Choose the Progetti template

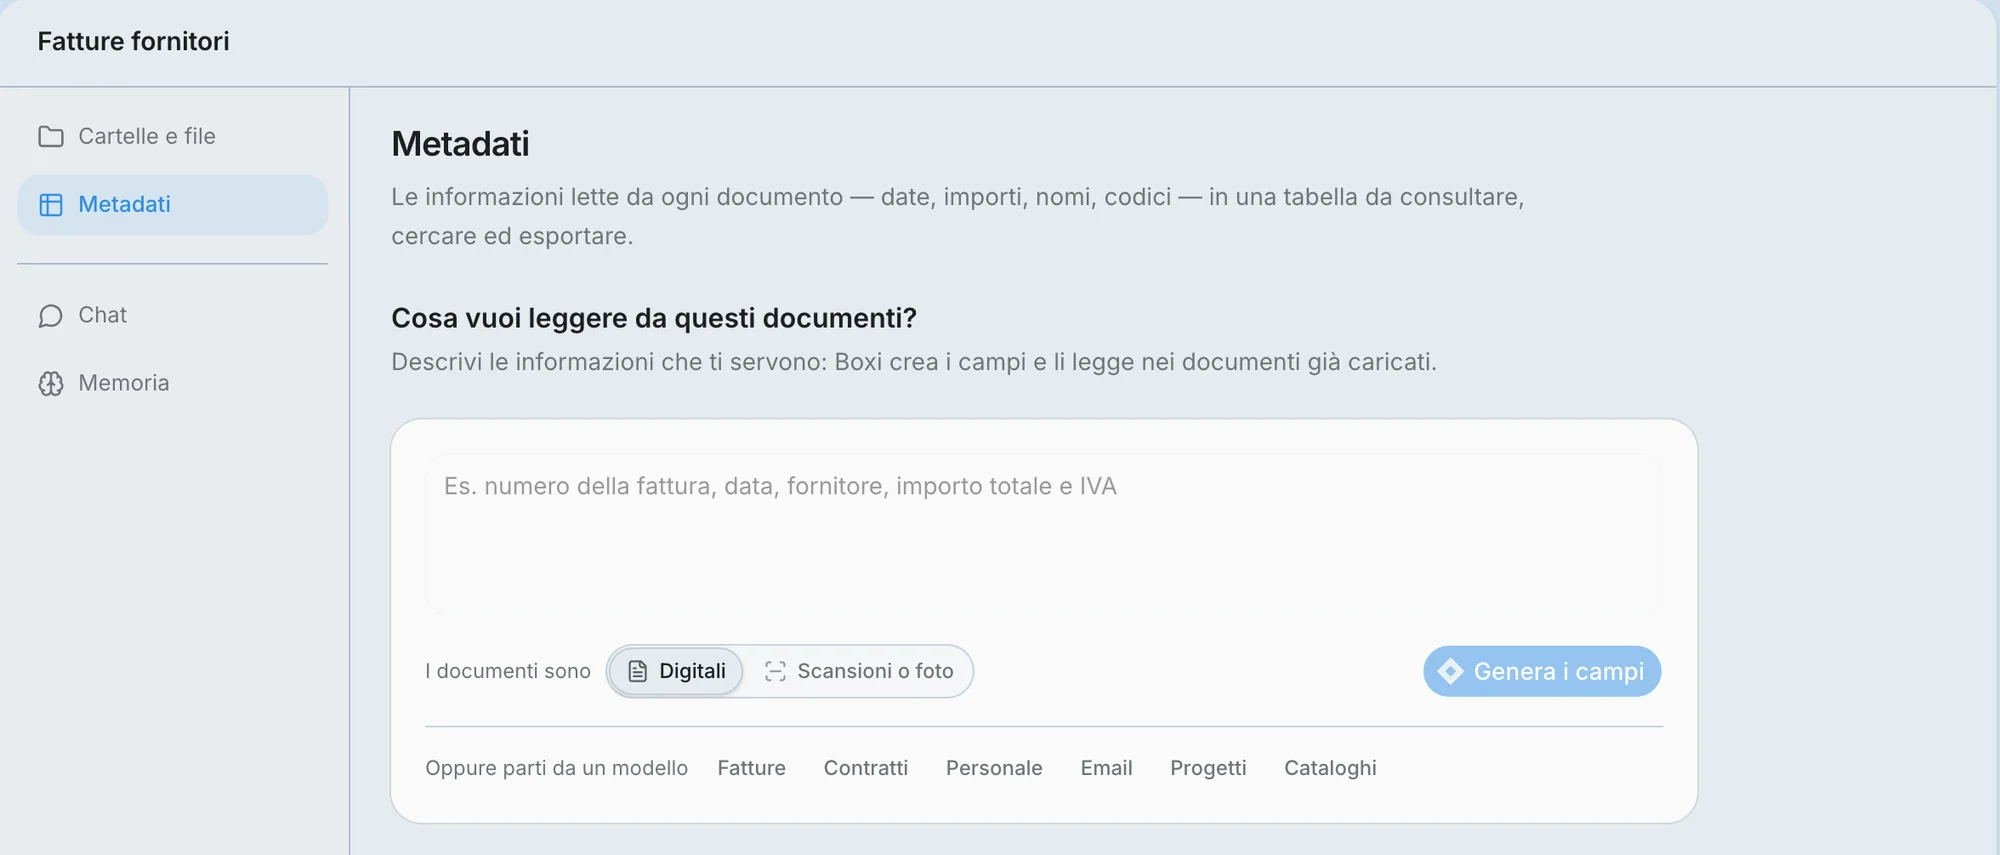pos(1208,768)
